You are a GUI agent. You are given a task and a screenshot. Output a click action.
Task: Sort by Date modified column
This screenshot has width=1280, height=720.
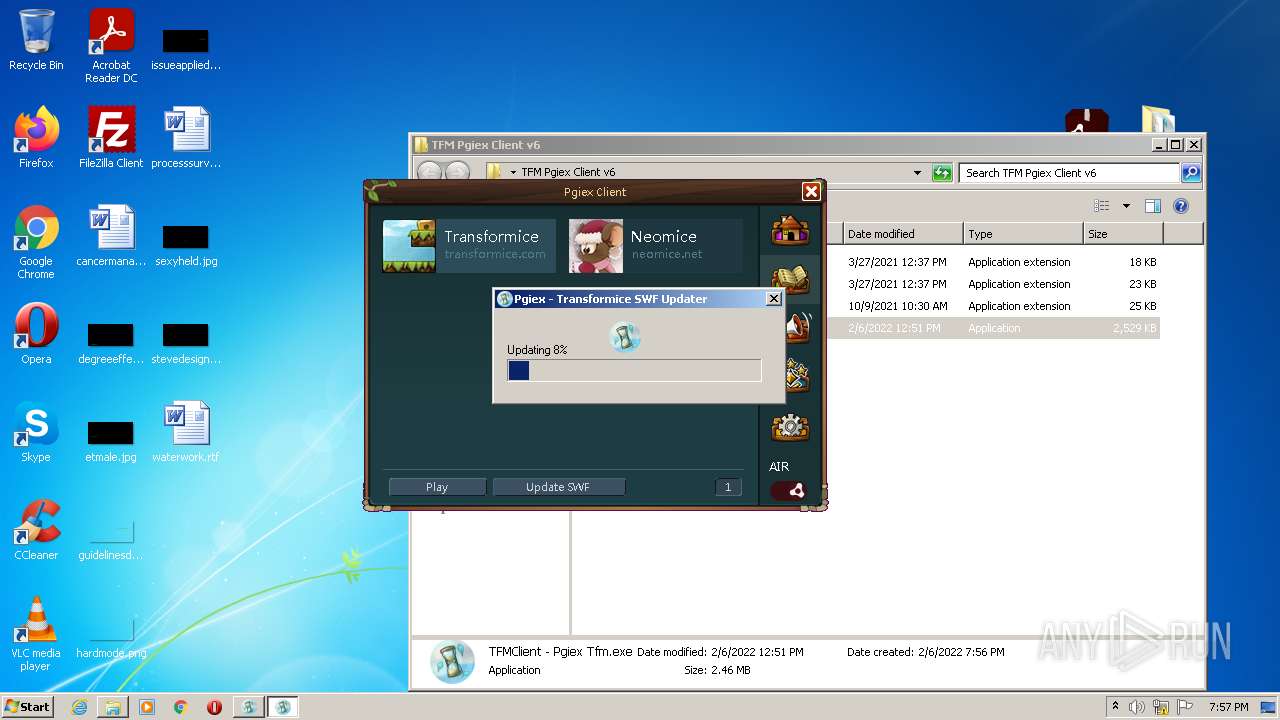tap(902, 234)
